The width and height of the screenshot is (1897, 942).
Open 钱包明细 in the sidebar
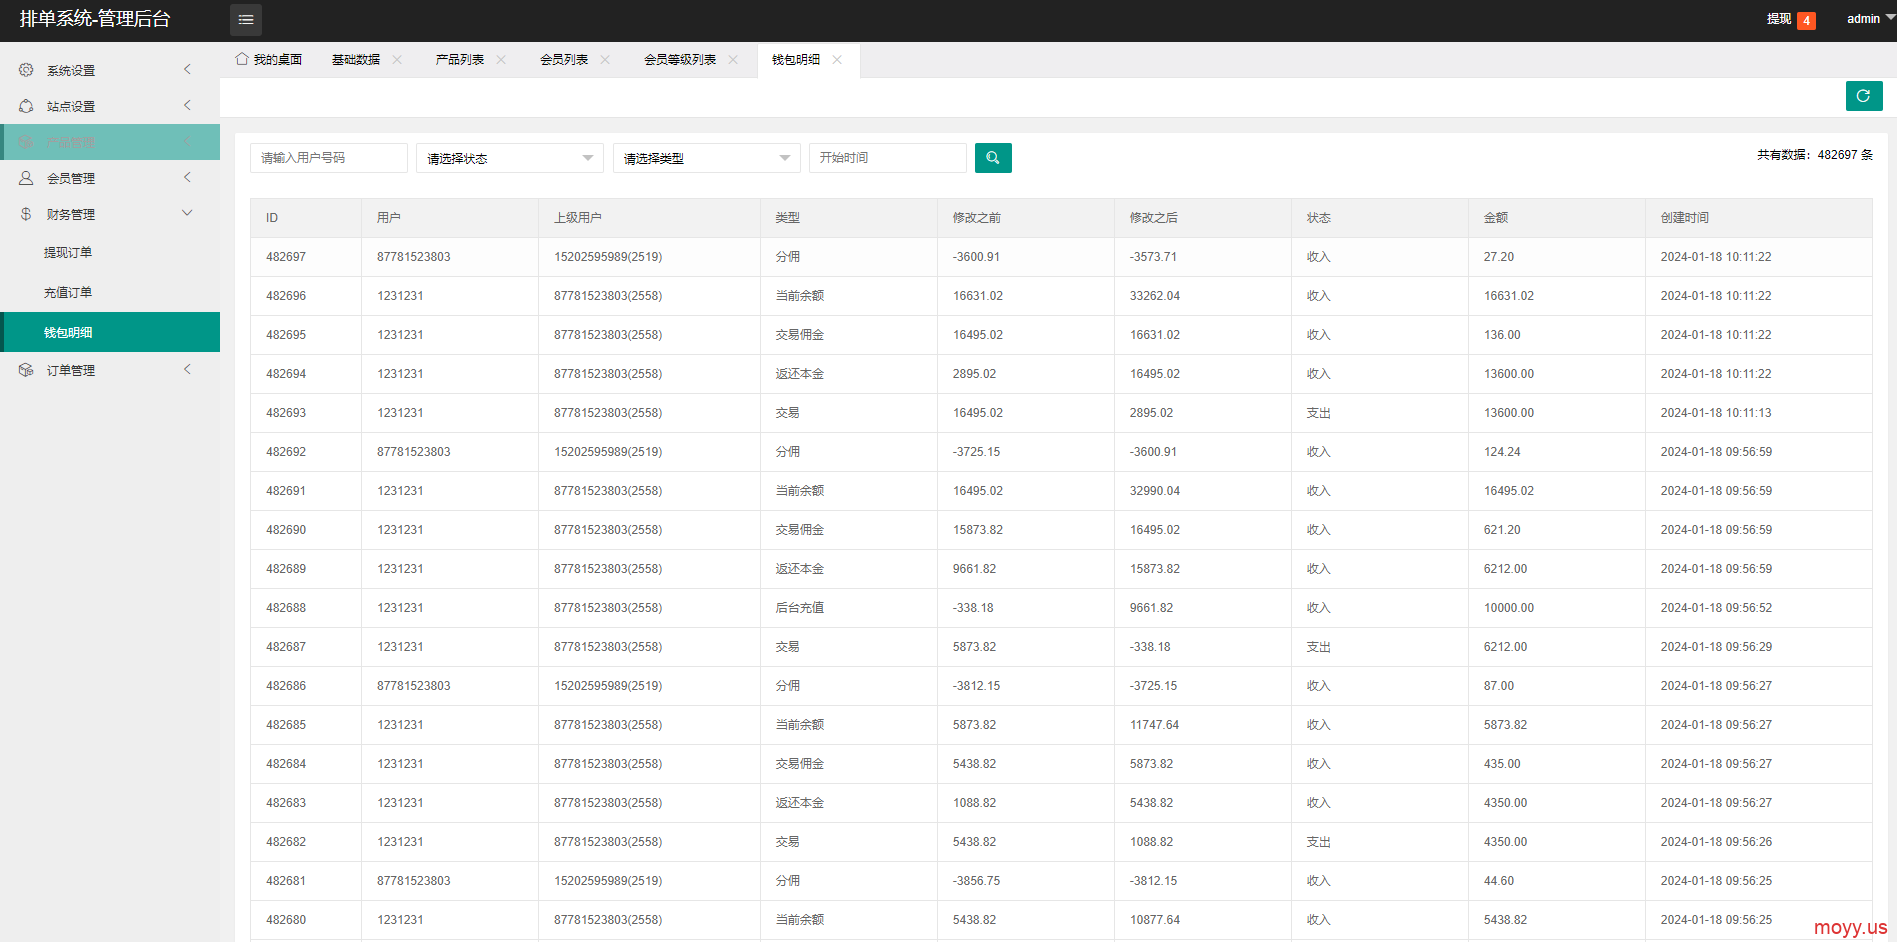point(110,332)
